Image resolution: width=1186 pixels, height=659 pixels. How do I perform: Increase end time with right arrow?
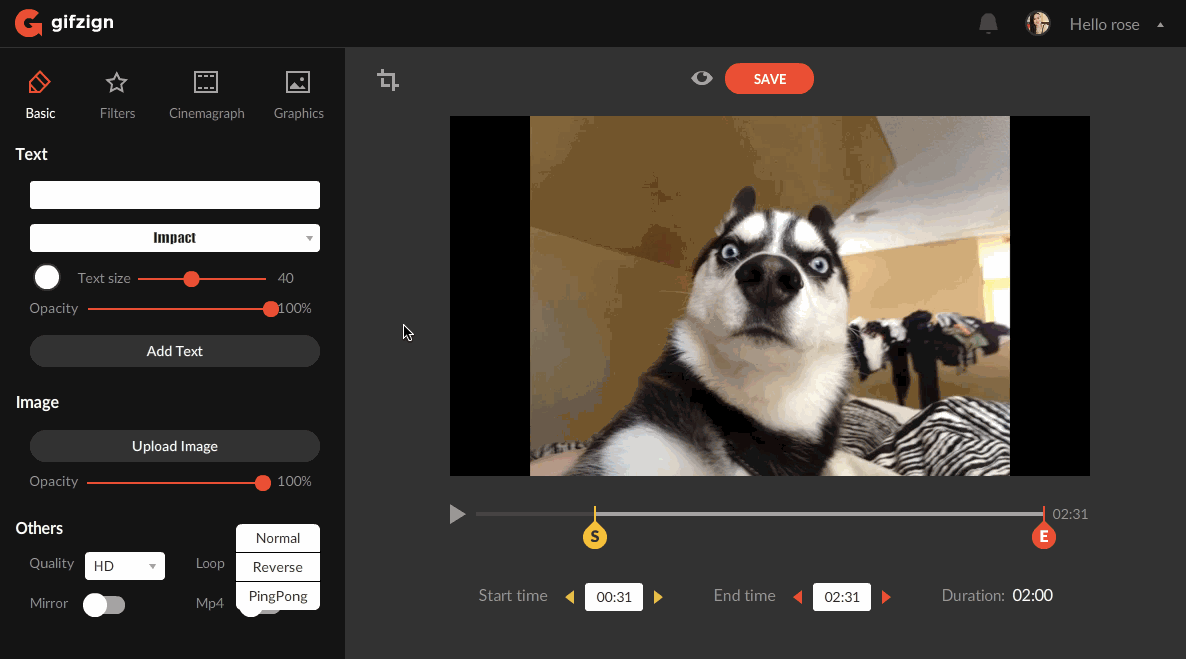pos(886,597)
